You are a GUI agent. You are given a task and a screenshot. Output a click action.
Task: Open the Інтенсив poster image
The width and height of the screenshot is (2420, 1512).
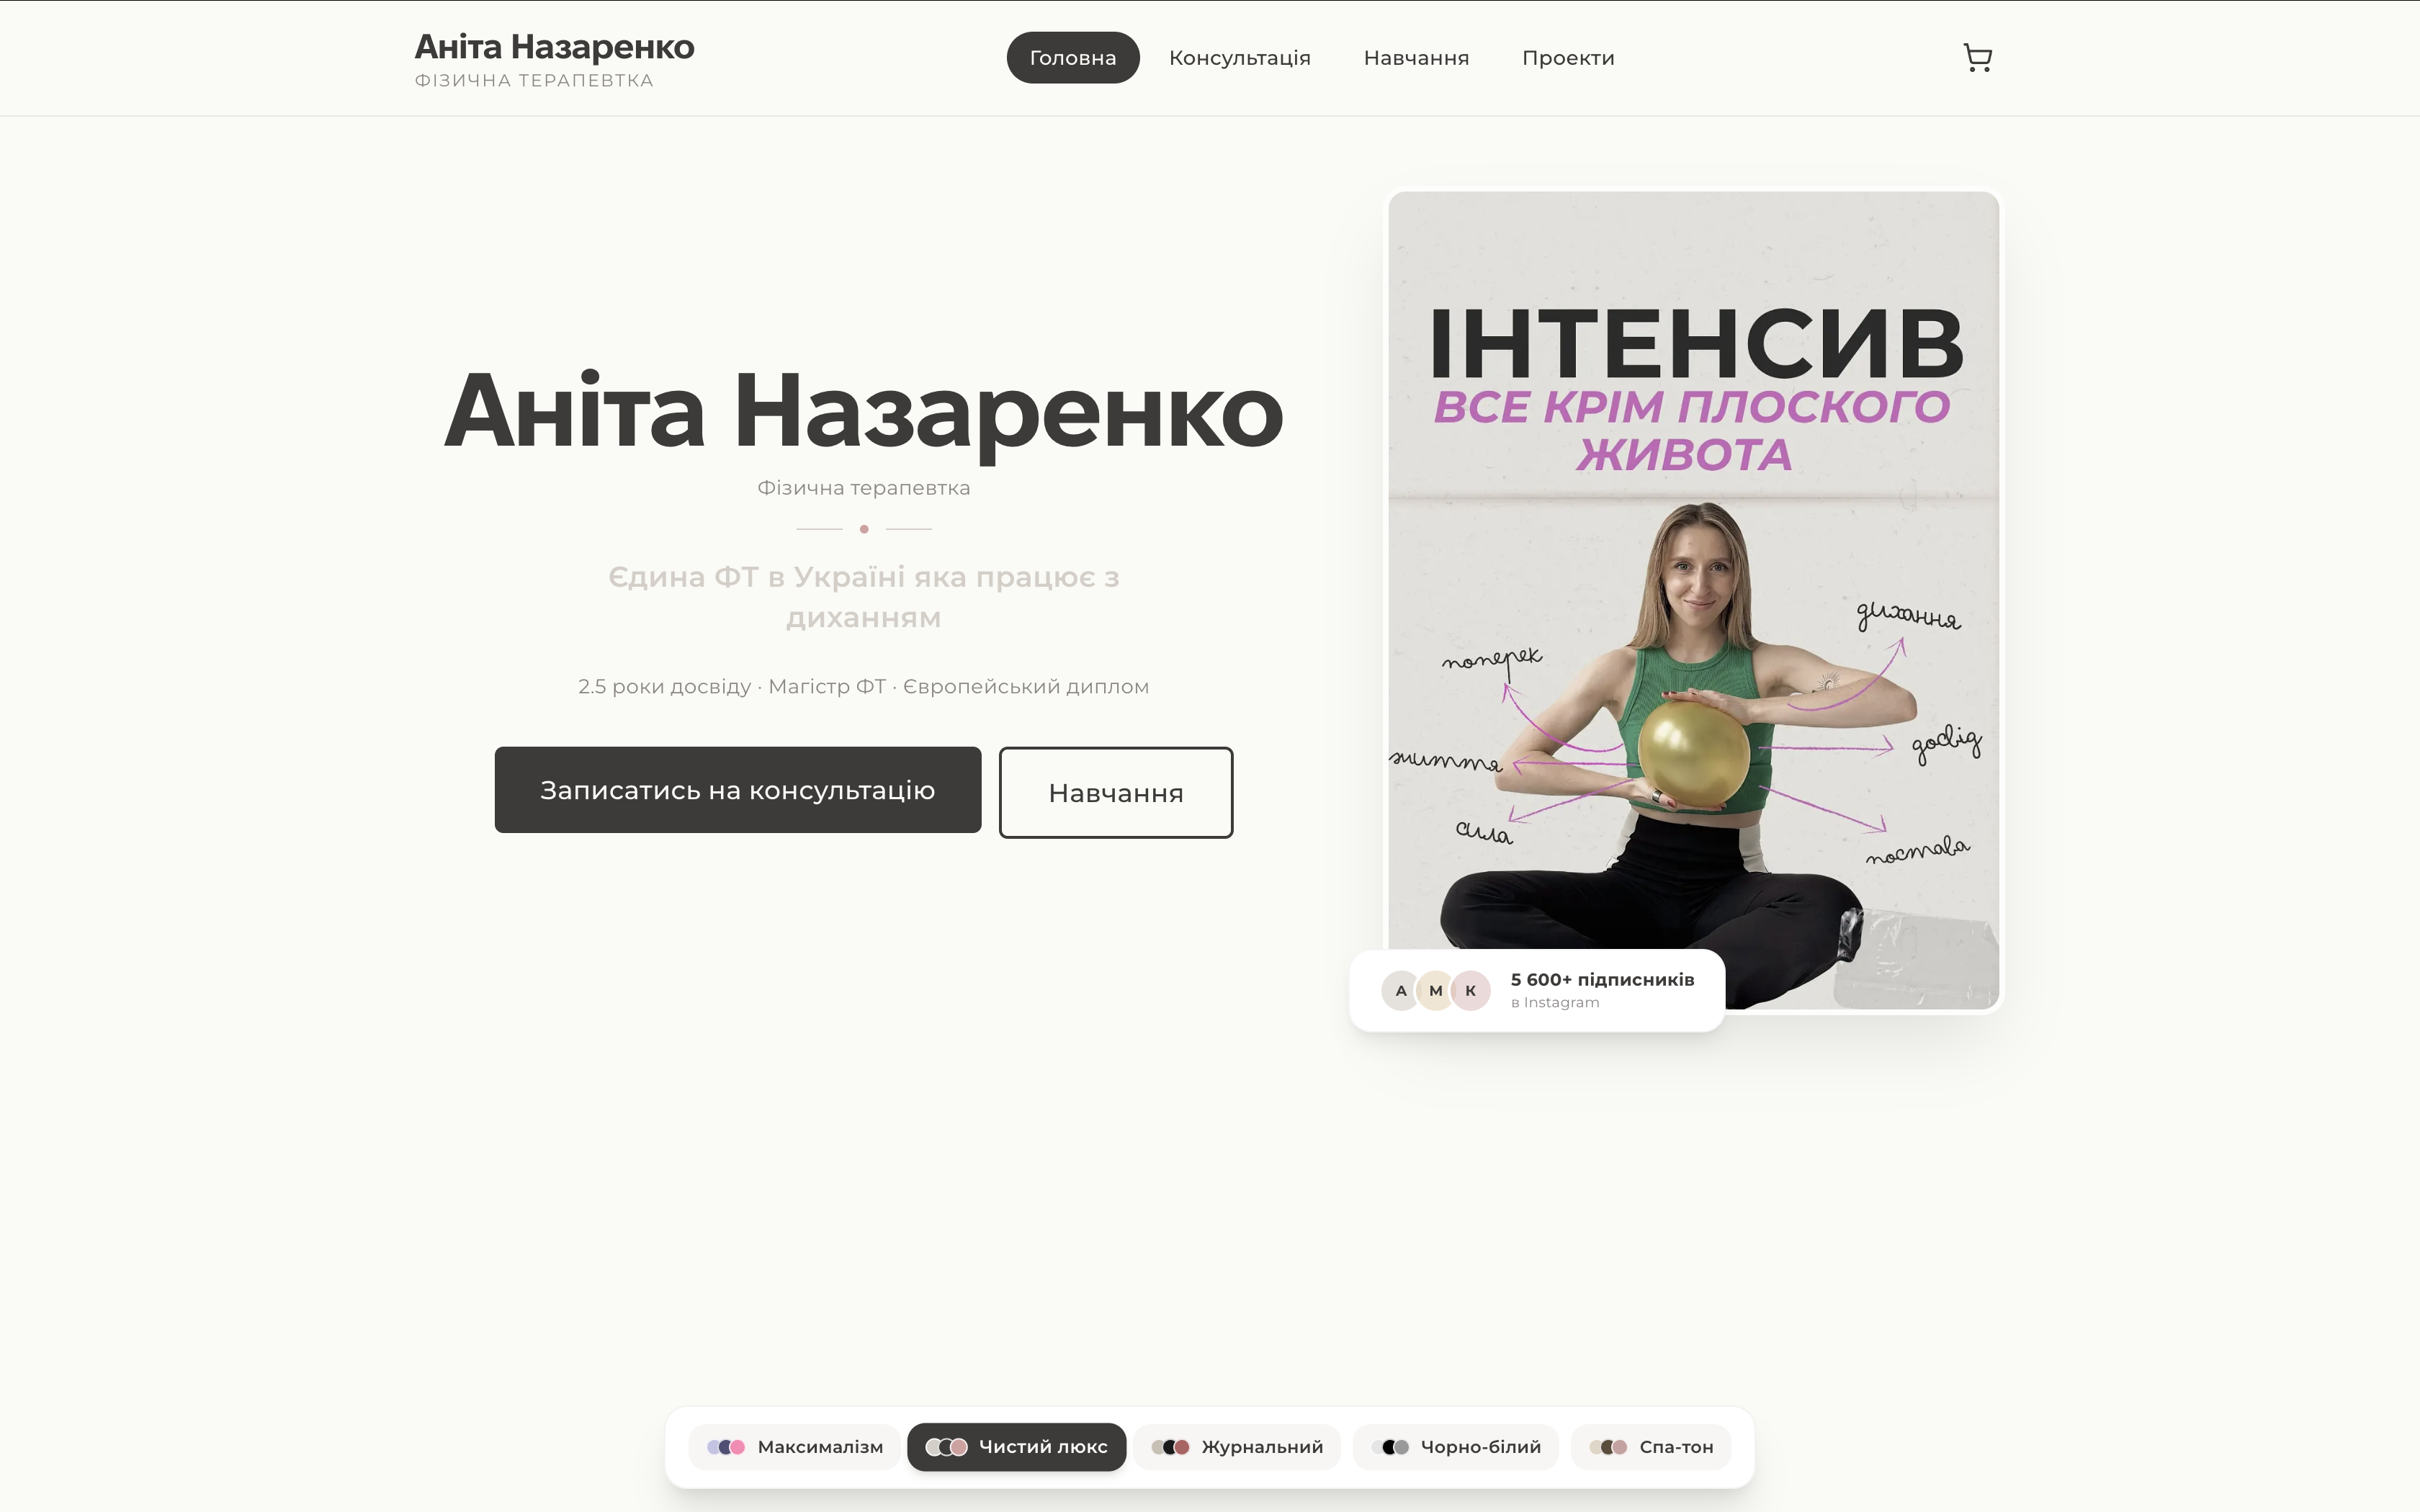1694,600
